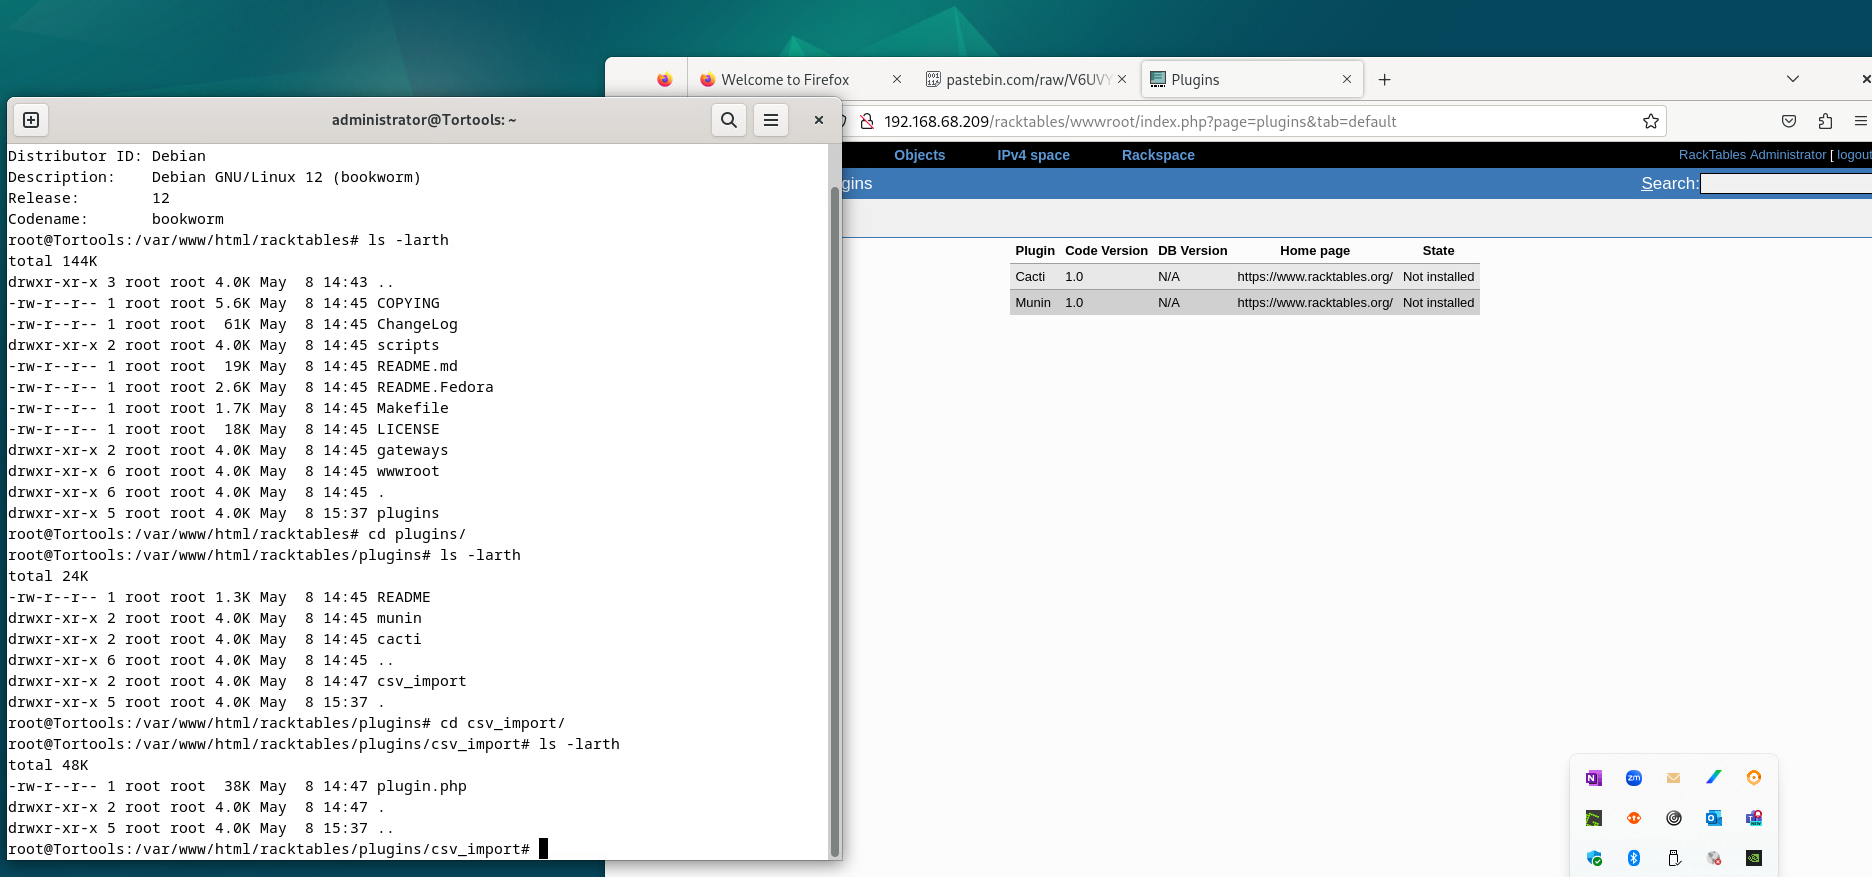Viewport: 1872px width, 877px height.
Task: Bookmark this page with the star icon
Action: (1650, 121)
